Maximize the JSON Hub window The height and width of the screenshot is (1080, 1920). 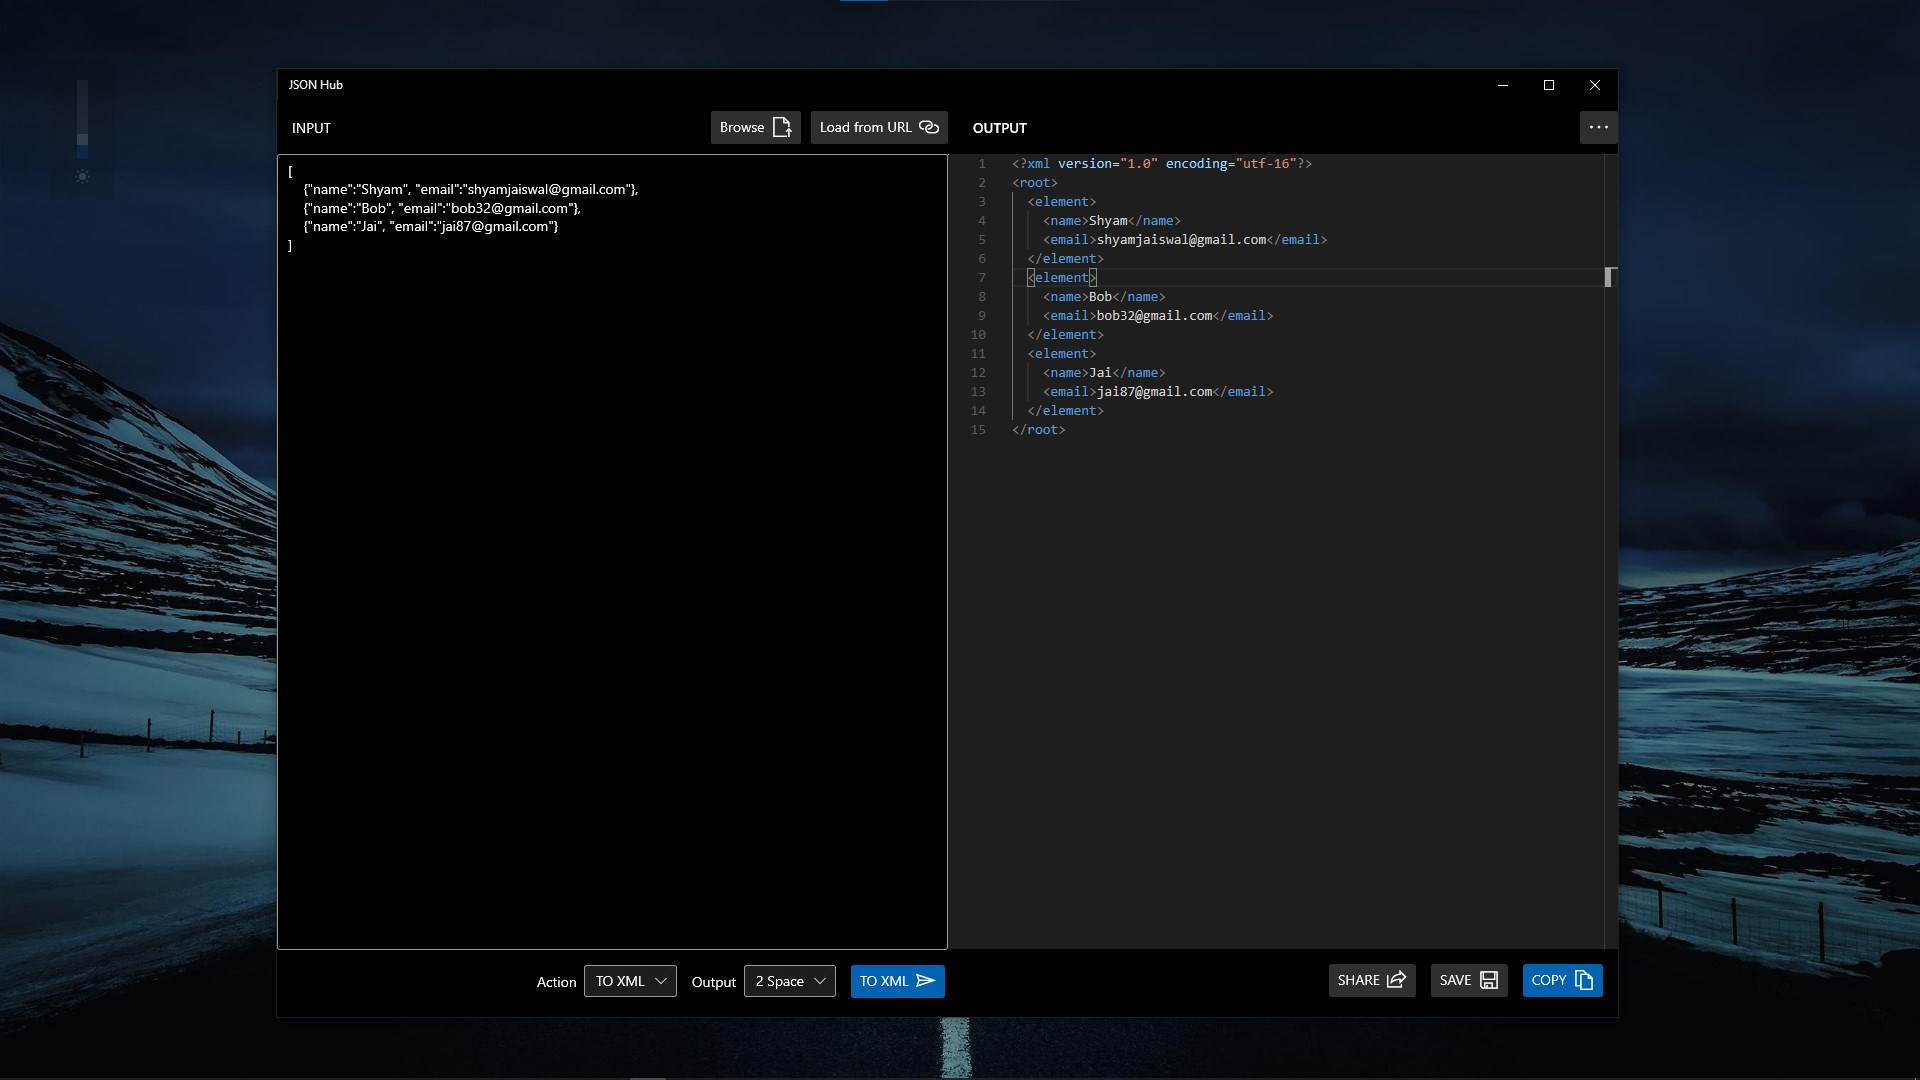pyautogui.click(x=1549, y=85)
